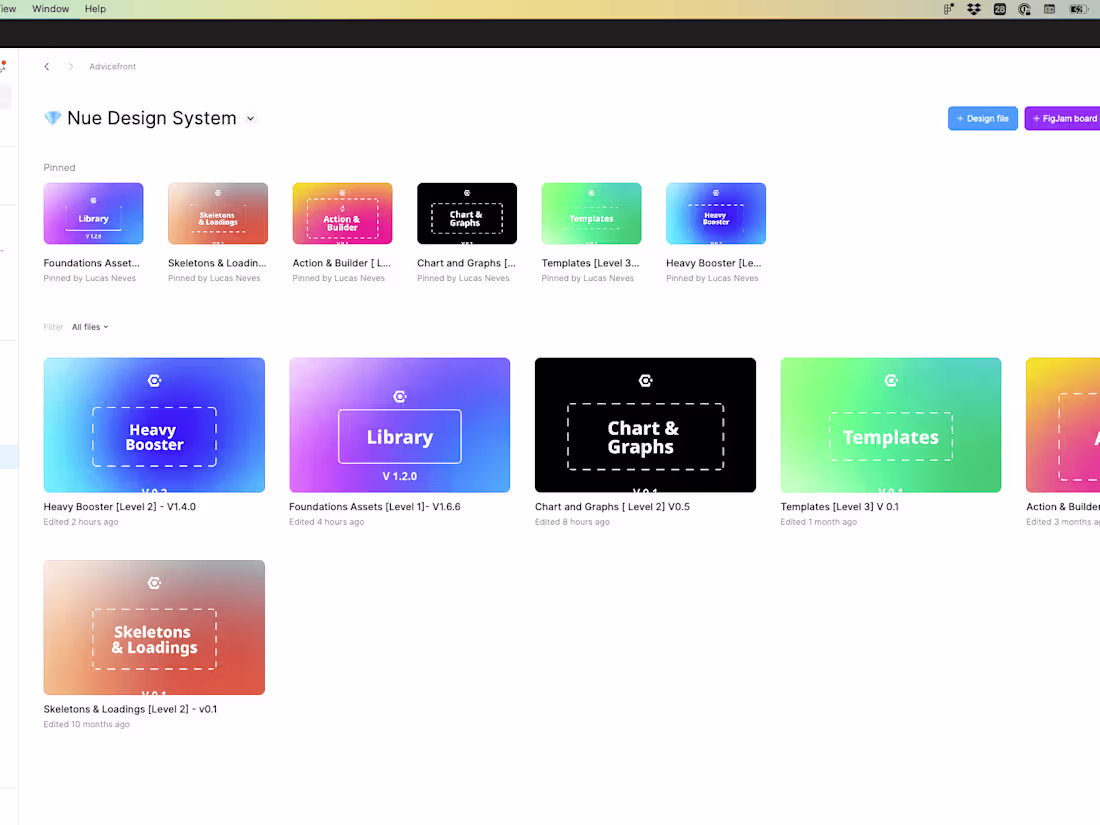Click the "28" badge icon in the menu bar
This screenshot has height=825, width=1100.
1000,8
